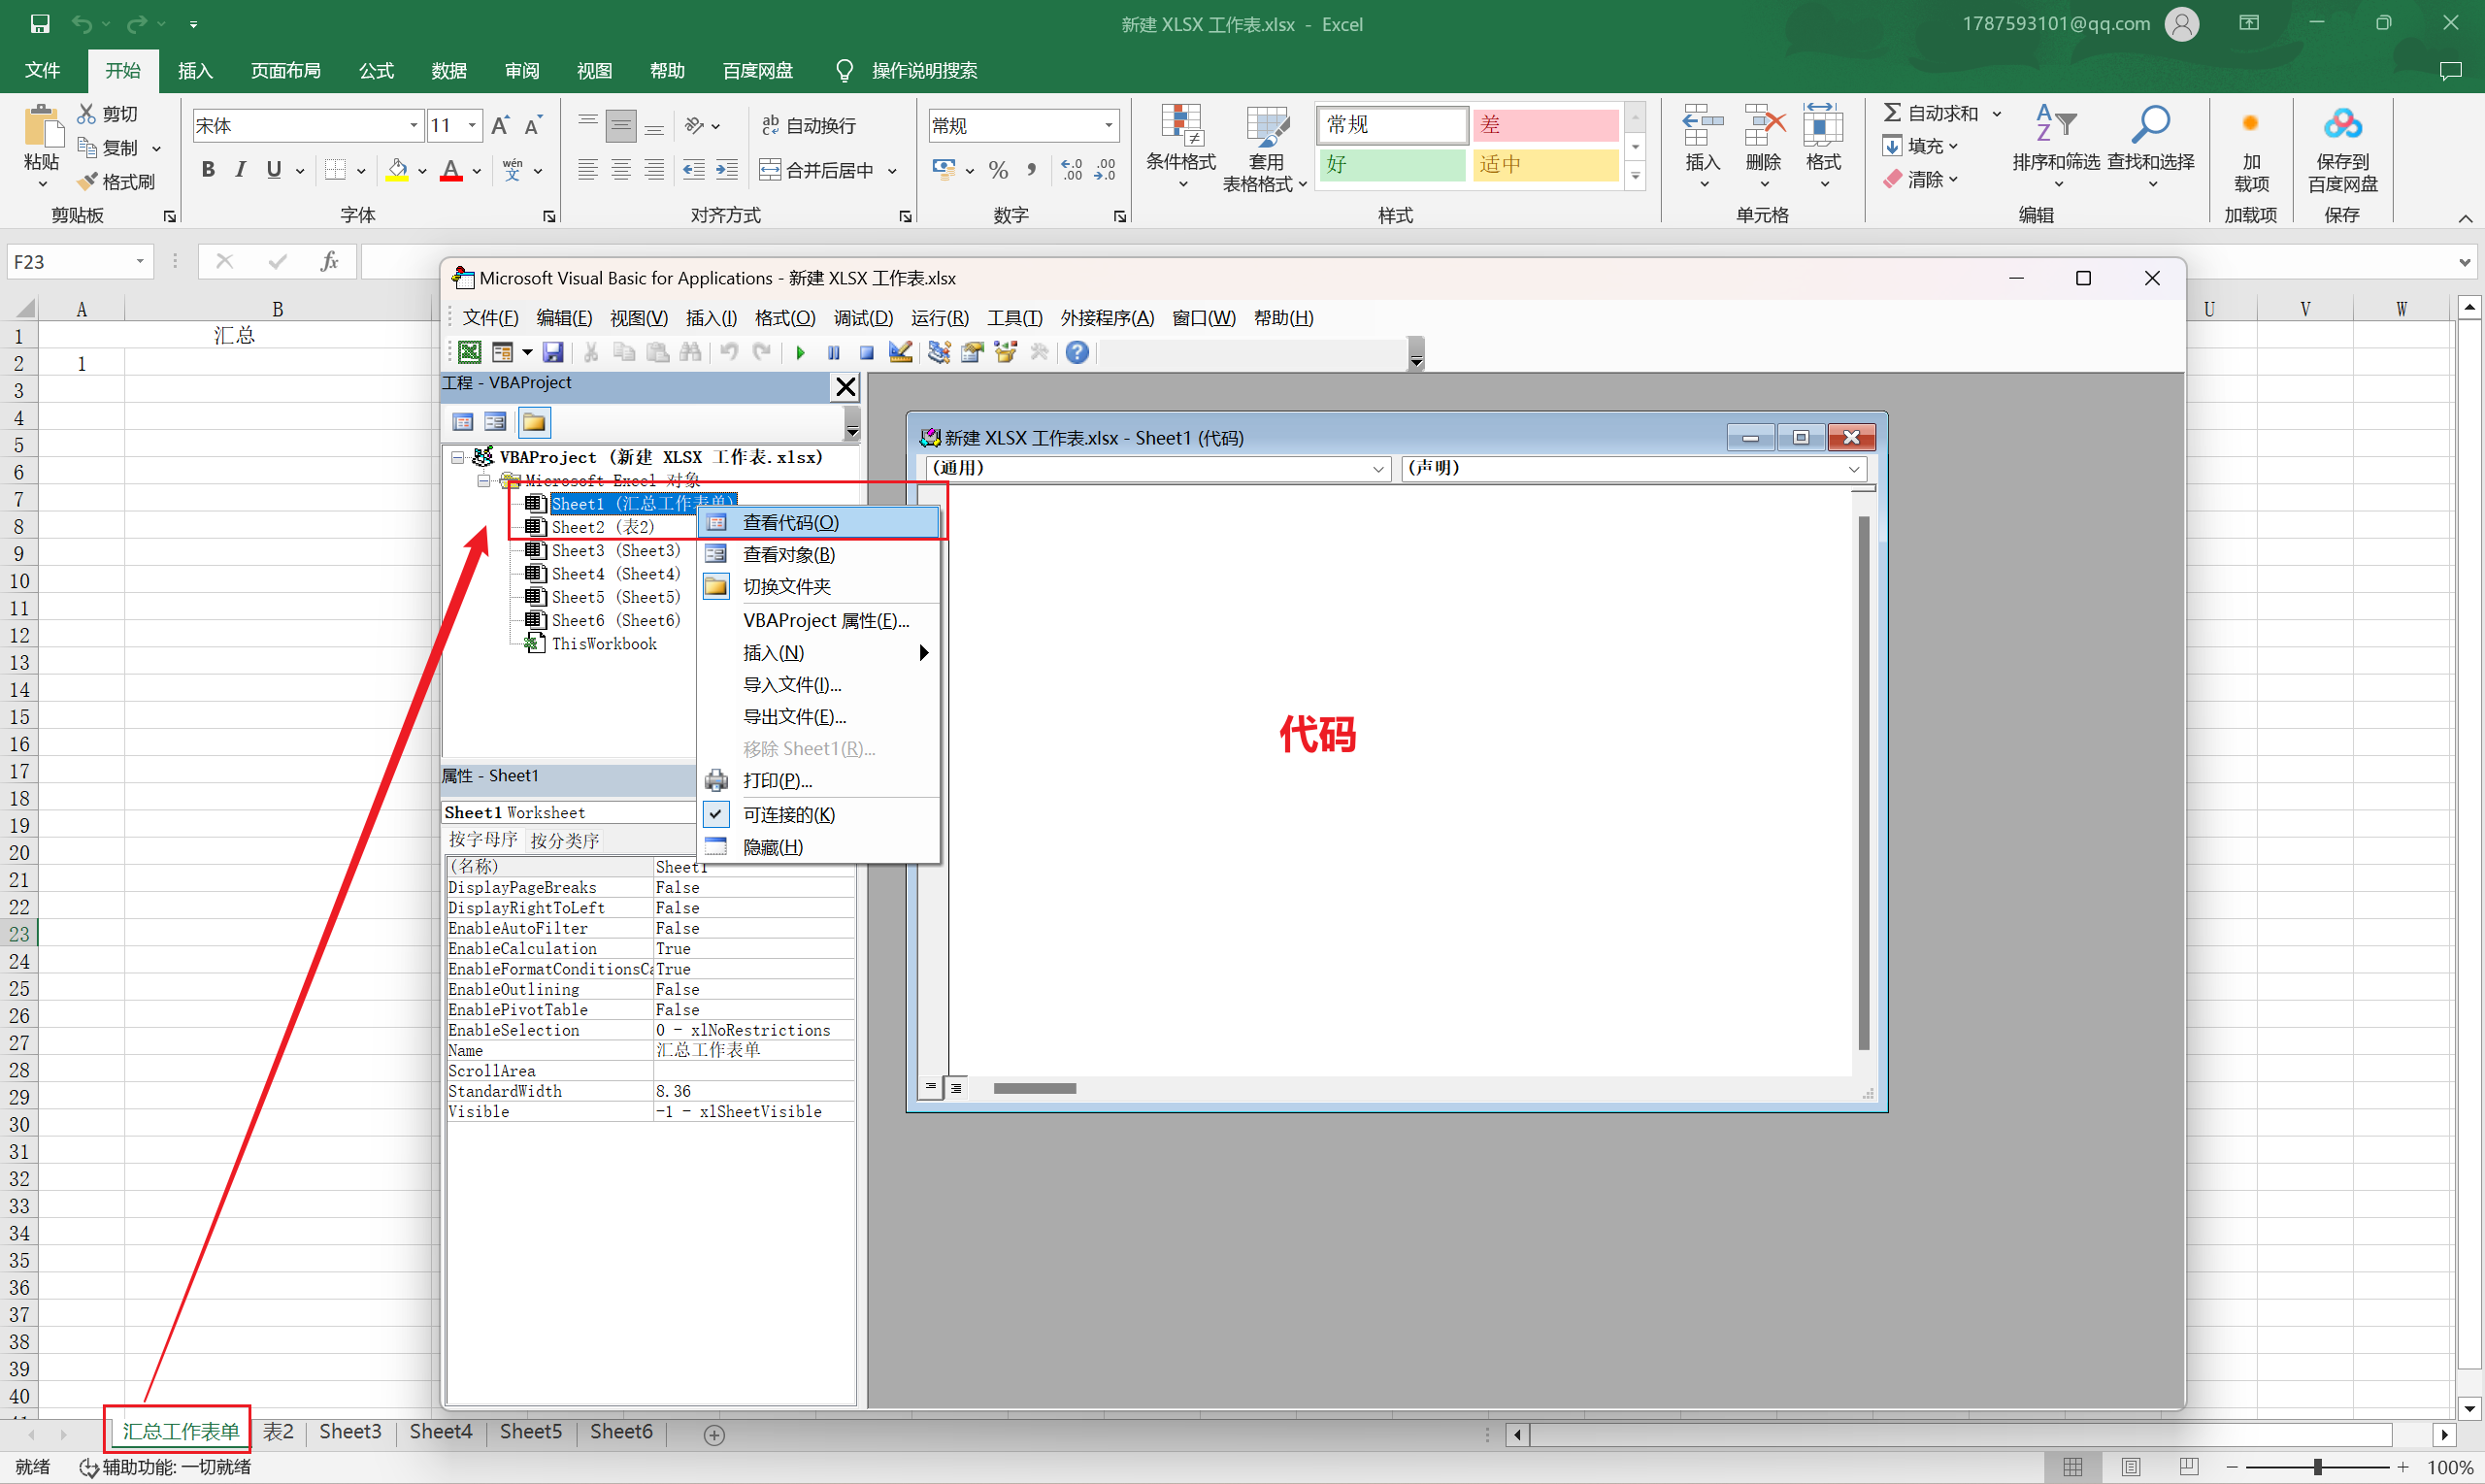Click the add new sheet plus button
2485x1484 pixels.
point(714,1435)
